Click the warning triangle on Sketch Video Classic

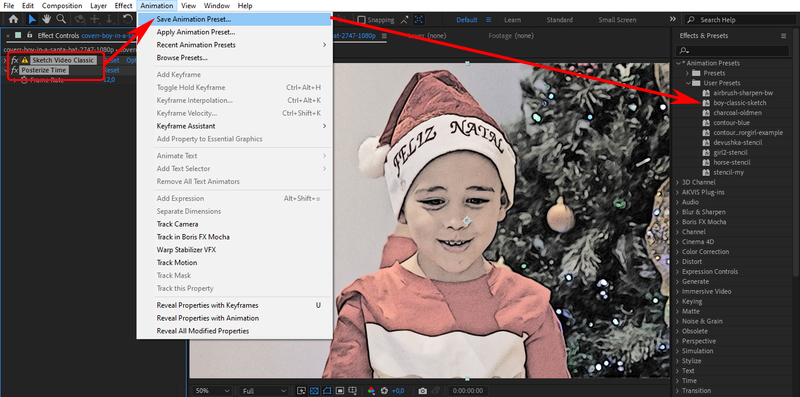24,60
